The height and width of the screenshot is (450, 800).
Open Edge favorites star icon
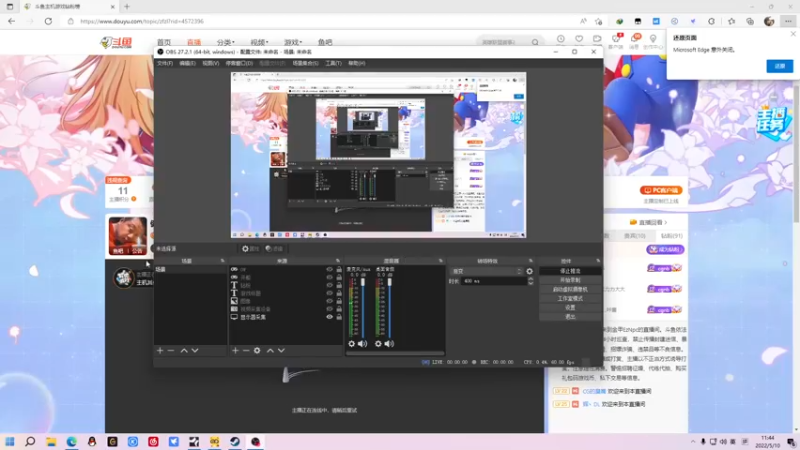[732, 21]
